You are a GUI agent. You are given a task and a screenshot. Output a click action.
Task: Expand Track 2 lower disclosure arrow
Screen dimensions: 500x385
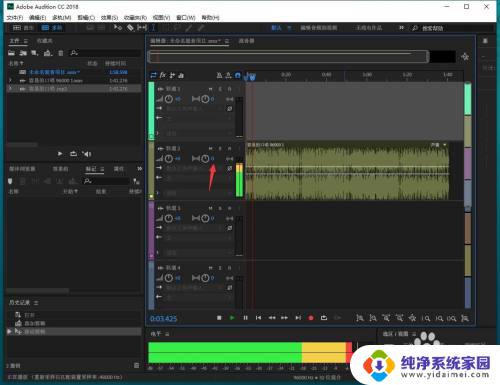tap(158, 193)
